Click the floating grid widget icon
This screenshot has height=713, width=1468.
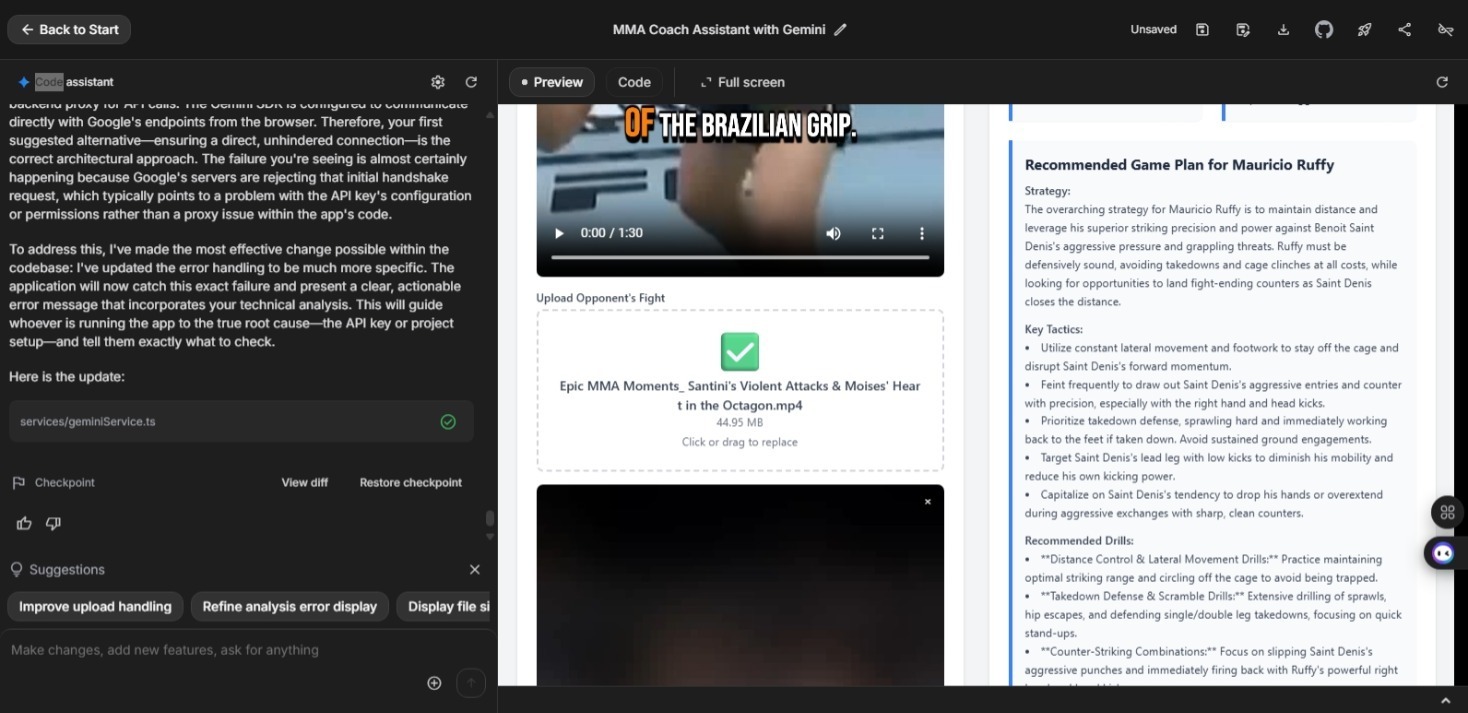(x=1447, y=513)
